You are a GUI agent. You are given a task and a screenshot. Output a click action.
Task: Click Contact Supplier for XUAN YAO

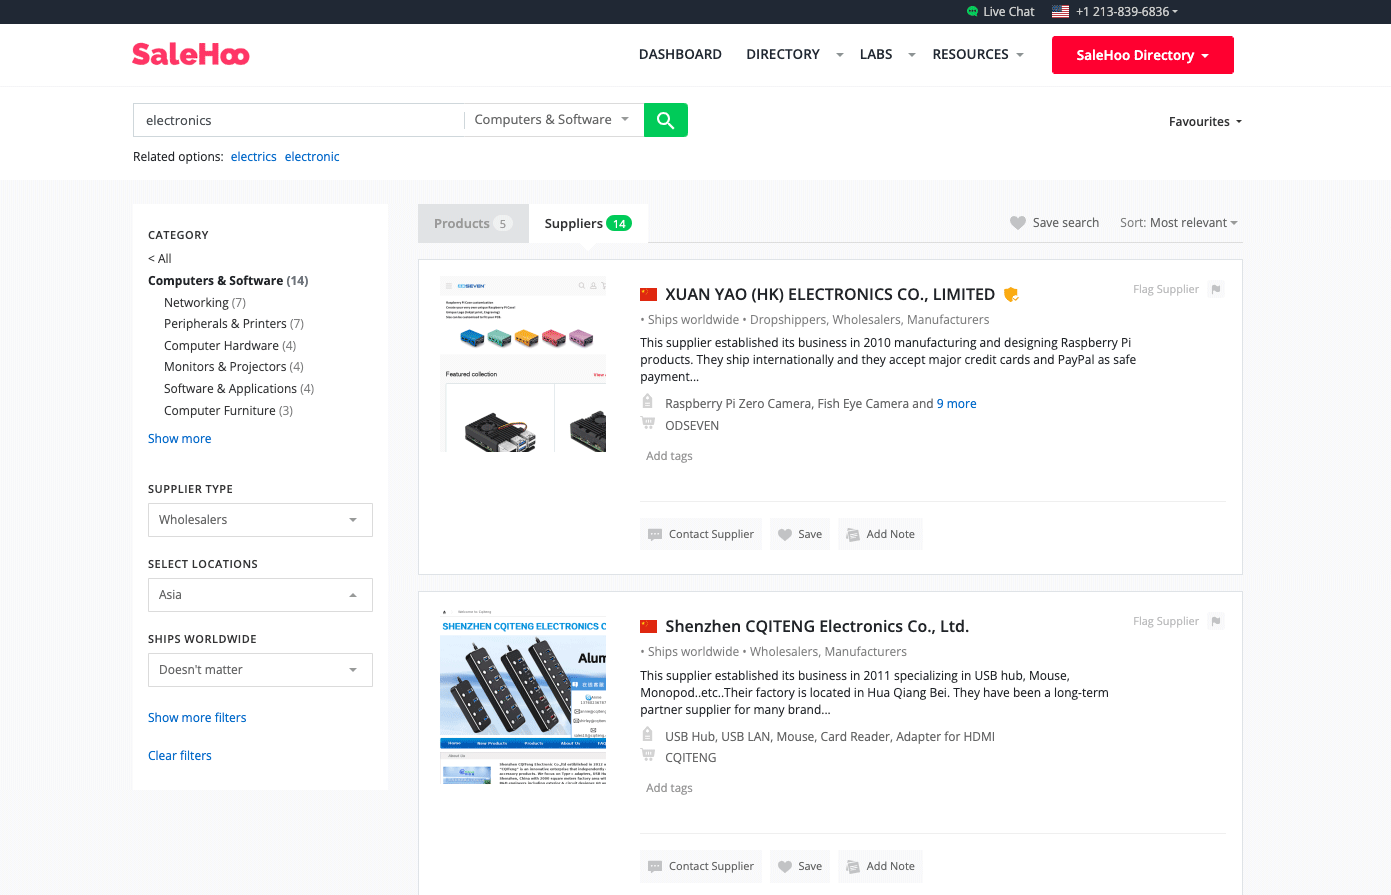[x=700, y=534]
